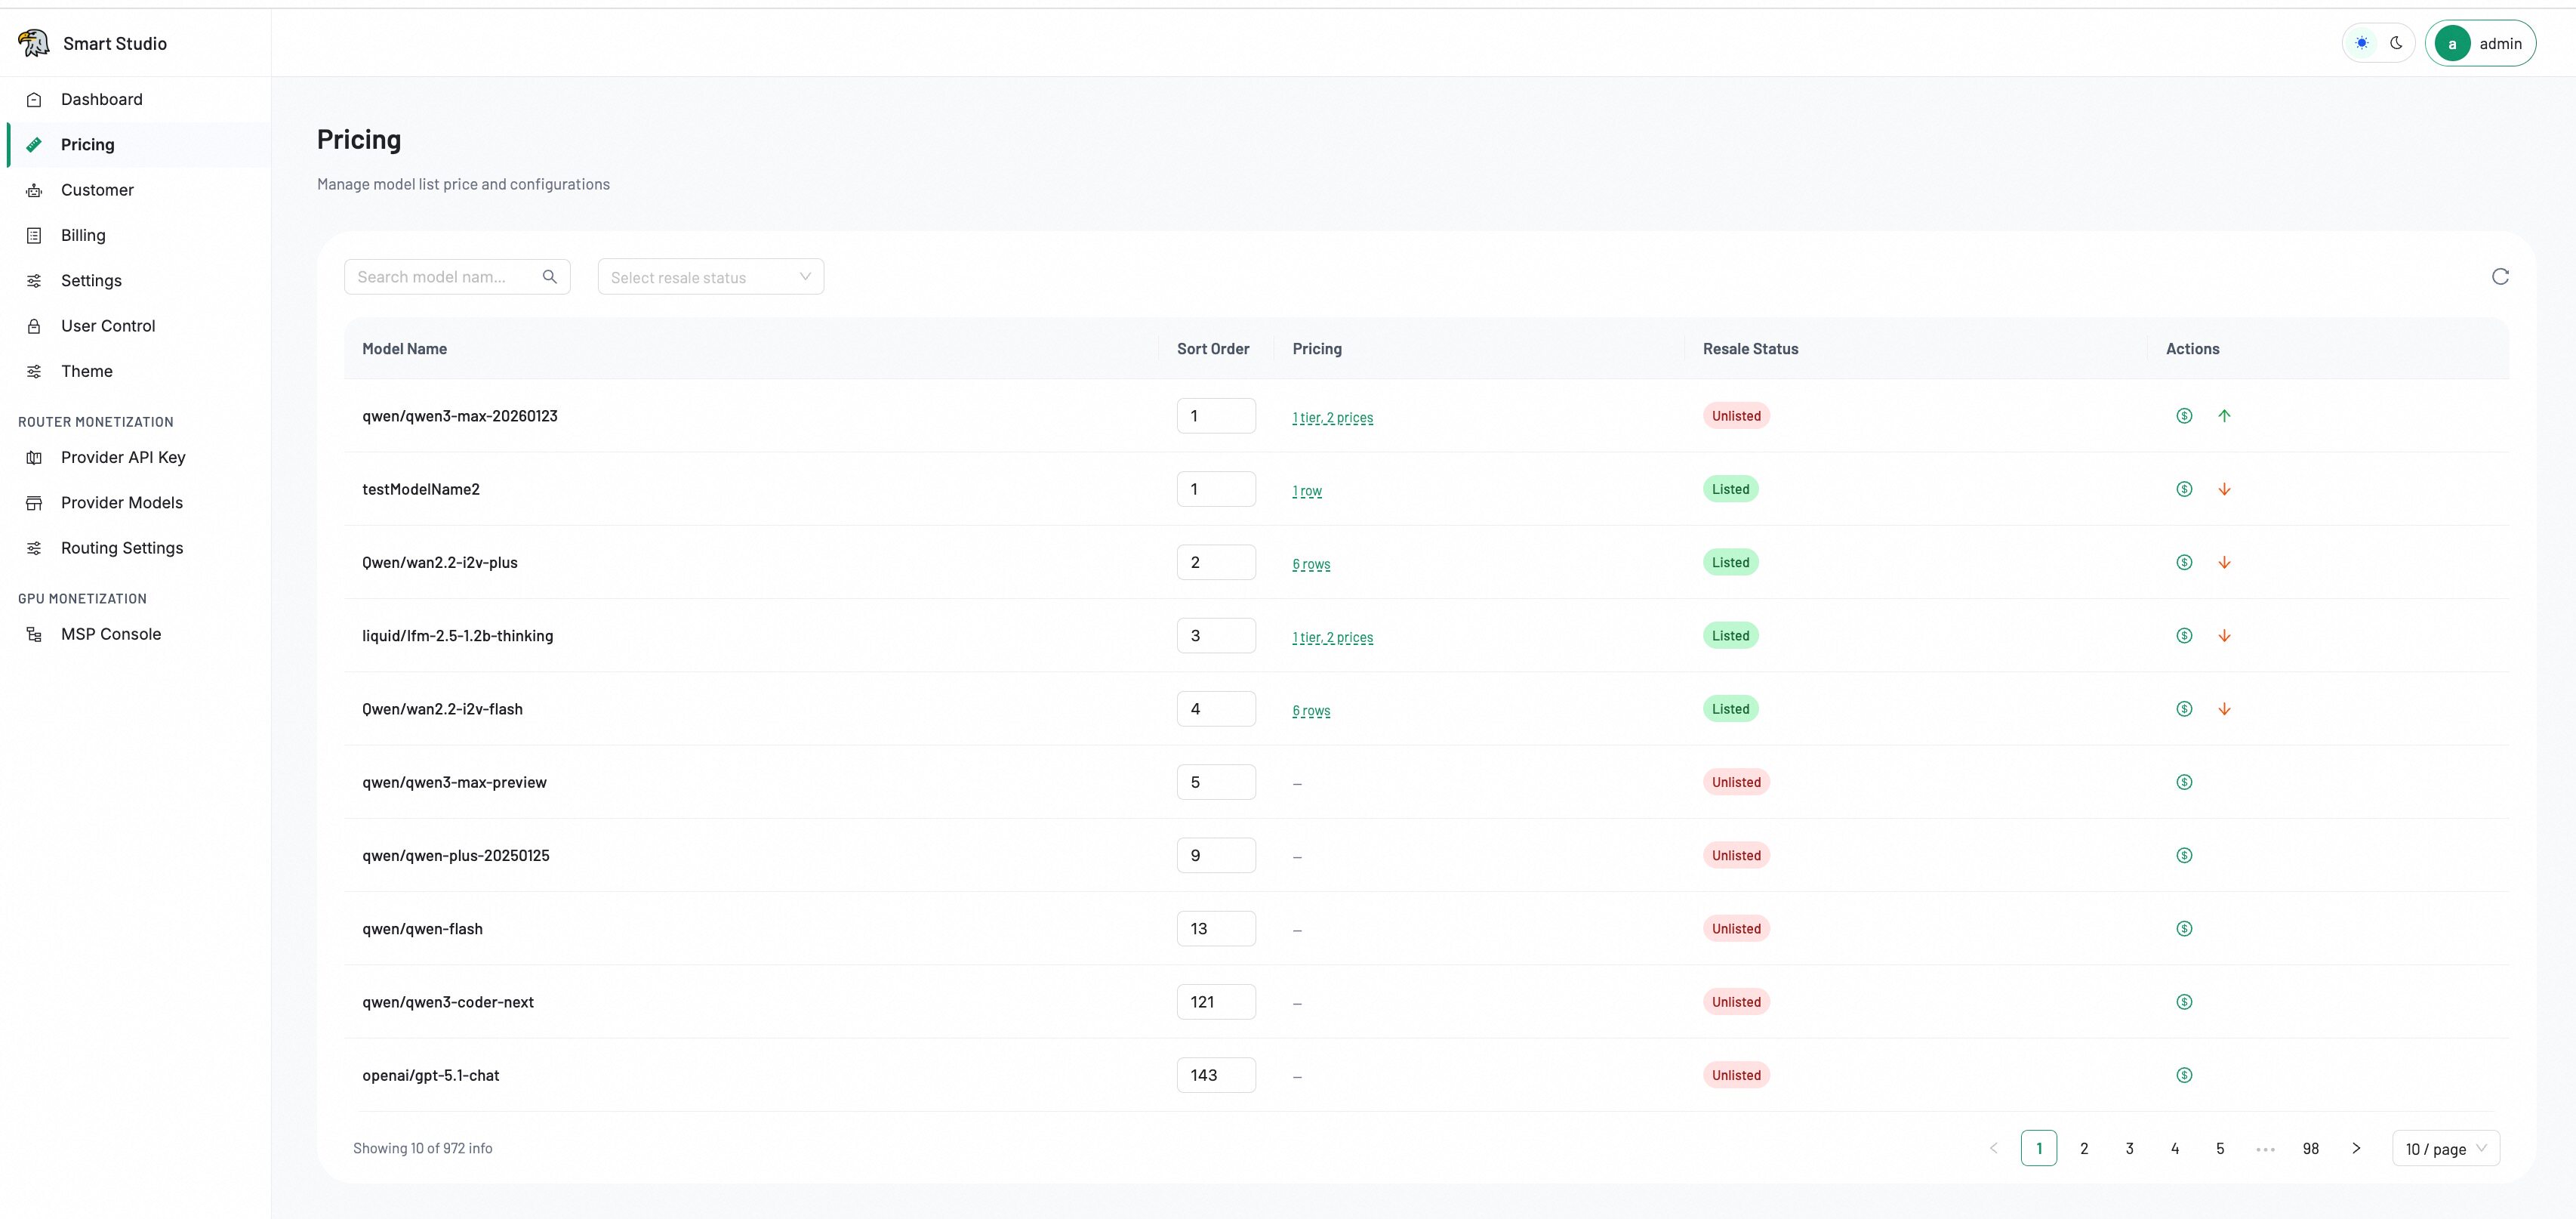
Task: Edit sort order field for openai/gpt-5.1-chat
Action: [1216, 1075]
